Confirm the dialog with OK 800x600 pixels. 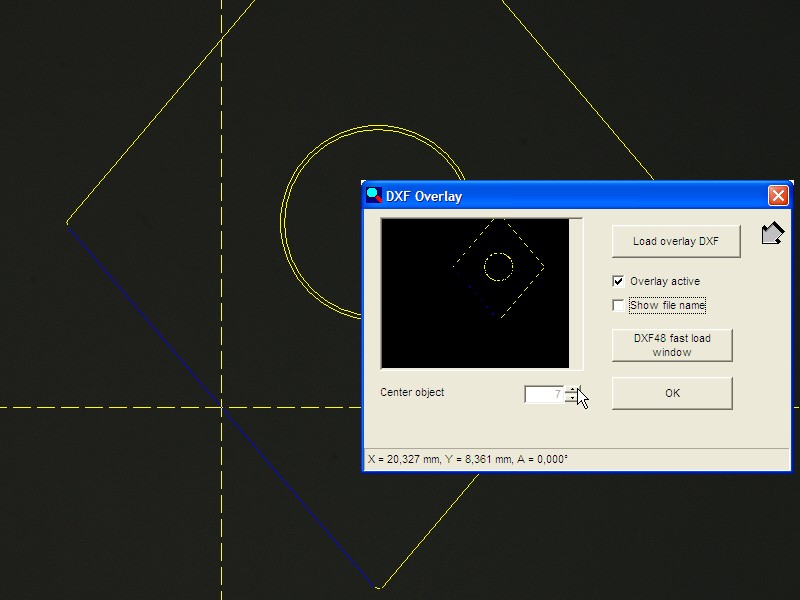(x=672, y=393)
